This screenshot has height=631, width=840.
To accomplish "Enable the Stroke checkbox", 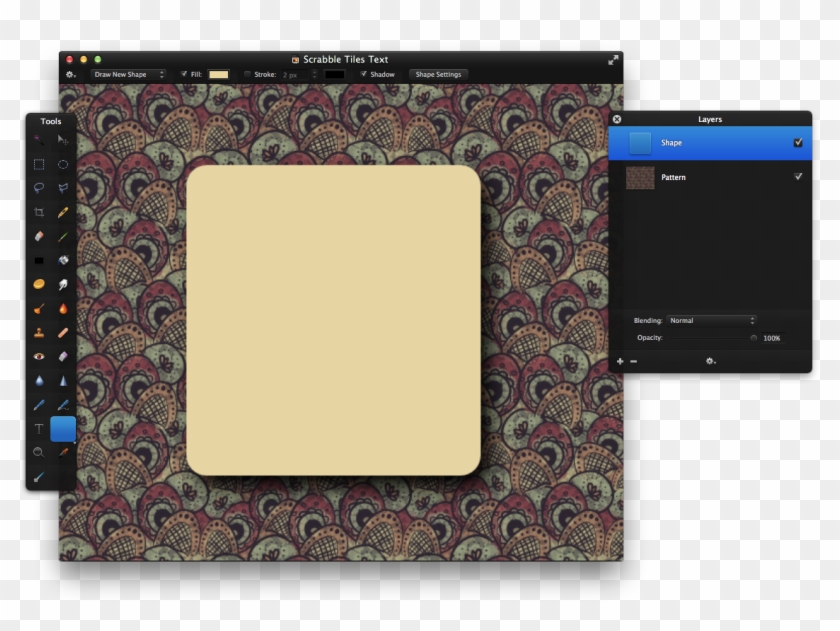I will pos(248,74).
